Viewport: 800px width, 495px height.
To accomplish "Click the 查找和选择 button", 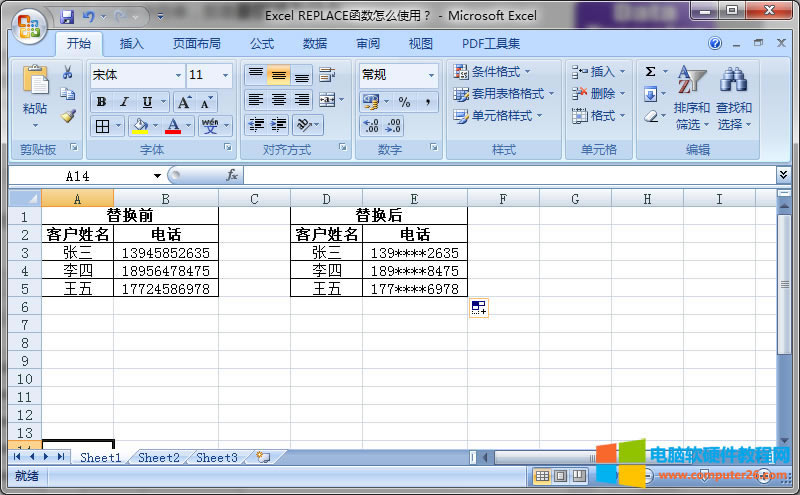I will [x=734, y=100].
